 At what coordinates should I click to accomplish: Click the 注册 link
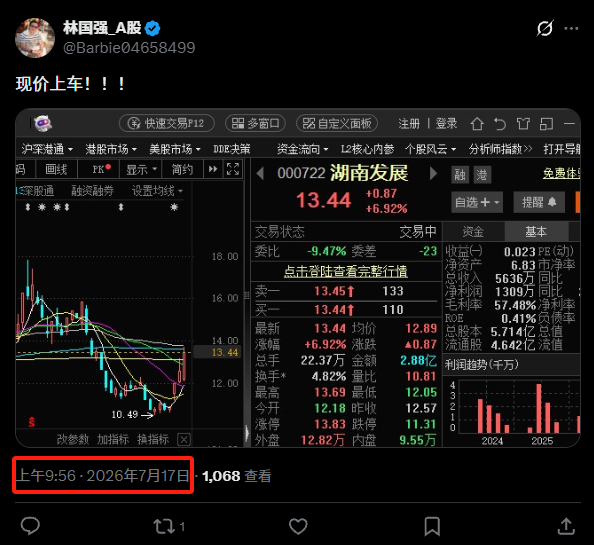[x=409, y=123]
